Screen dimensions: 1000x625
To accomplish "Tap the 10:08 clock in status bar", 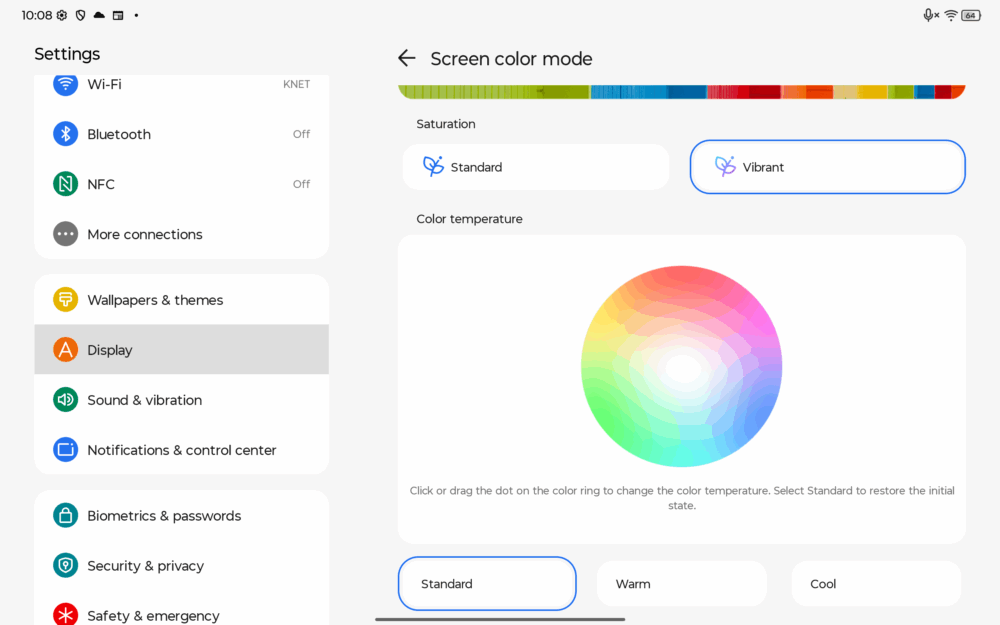I will click(x=36, y=15).
